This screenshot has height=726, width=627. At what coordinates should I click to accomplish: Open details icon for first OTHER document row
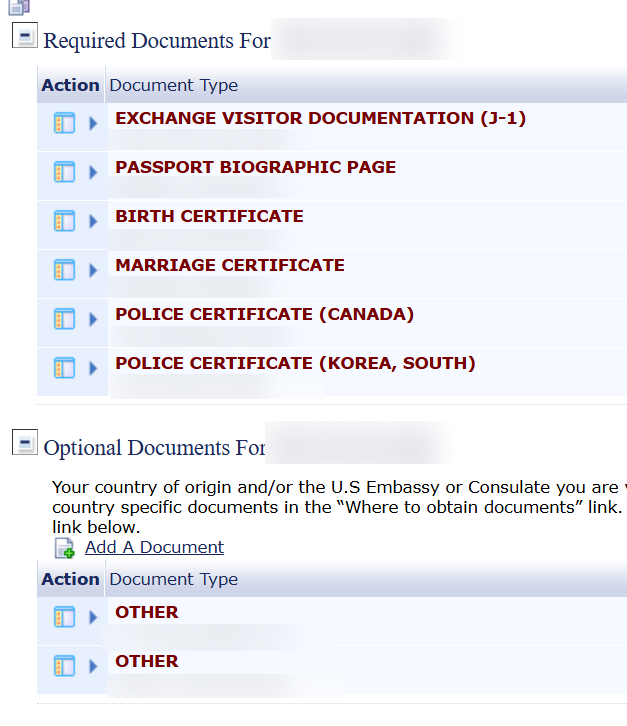pyautogui.click(x=64, y=617)
